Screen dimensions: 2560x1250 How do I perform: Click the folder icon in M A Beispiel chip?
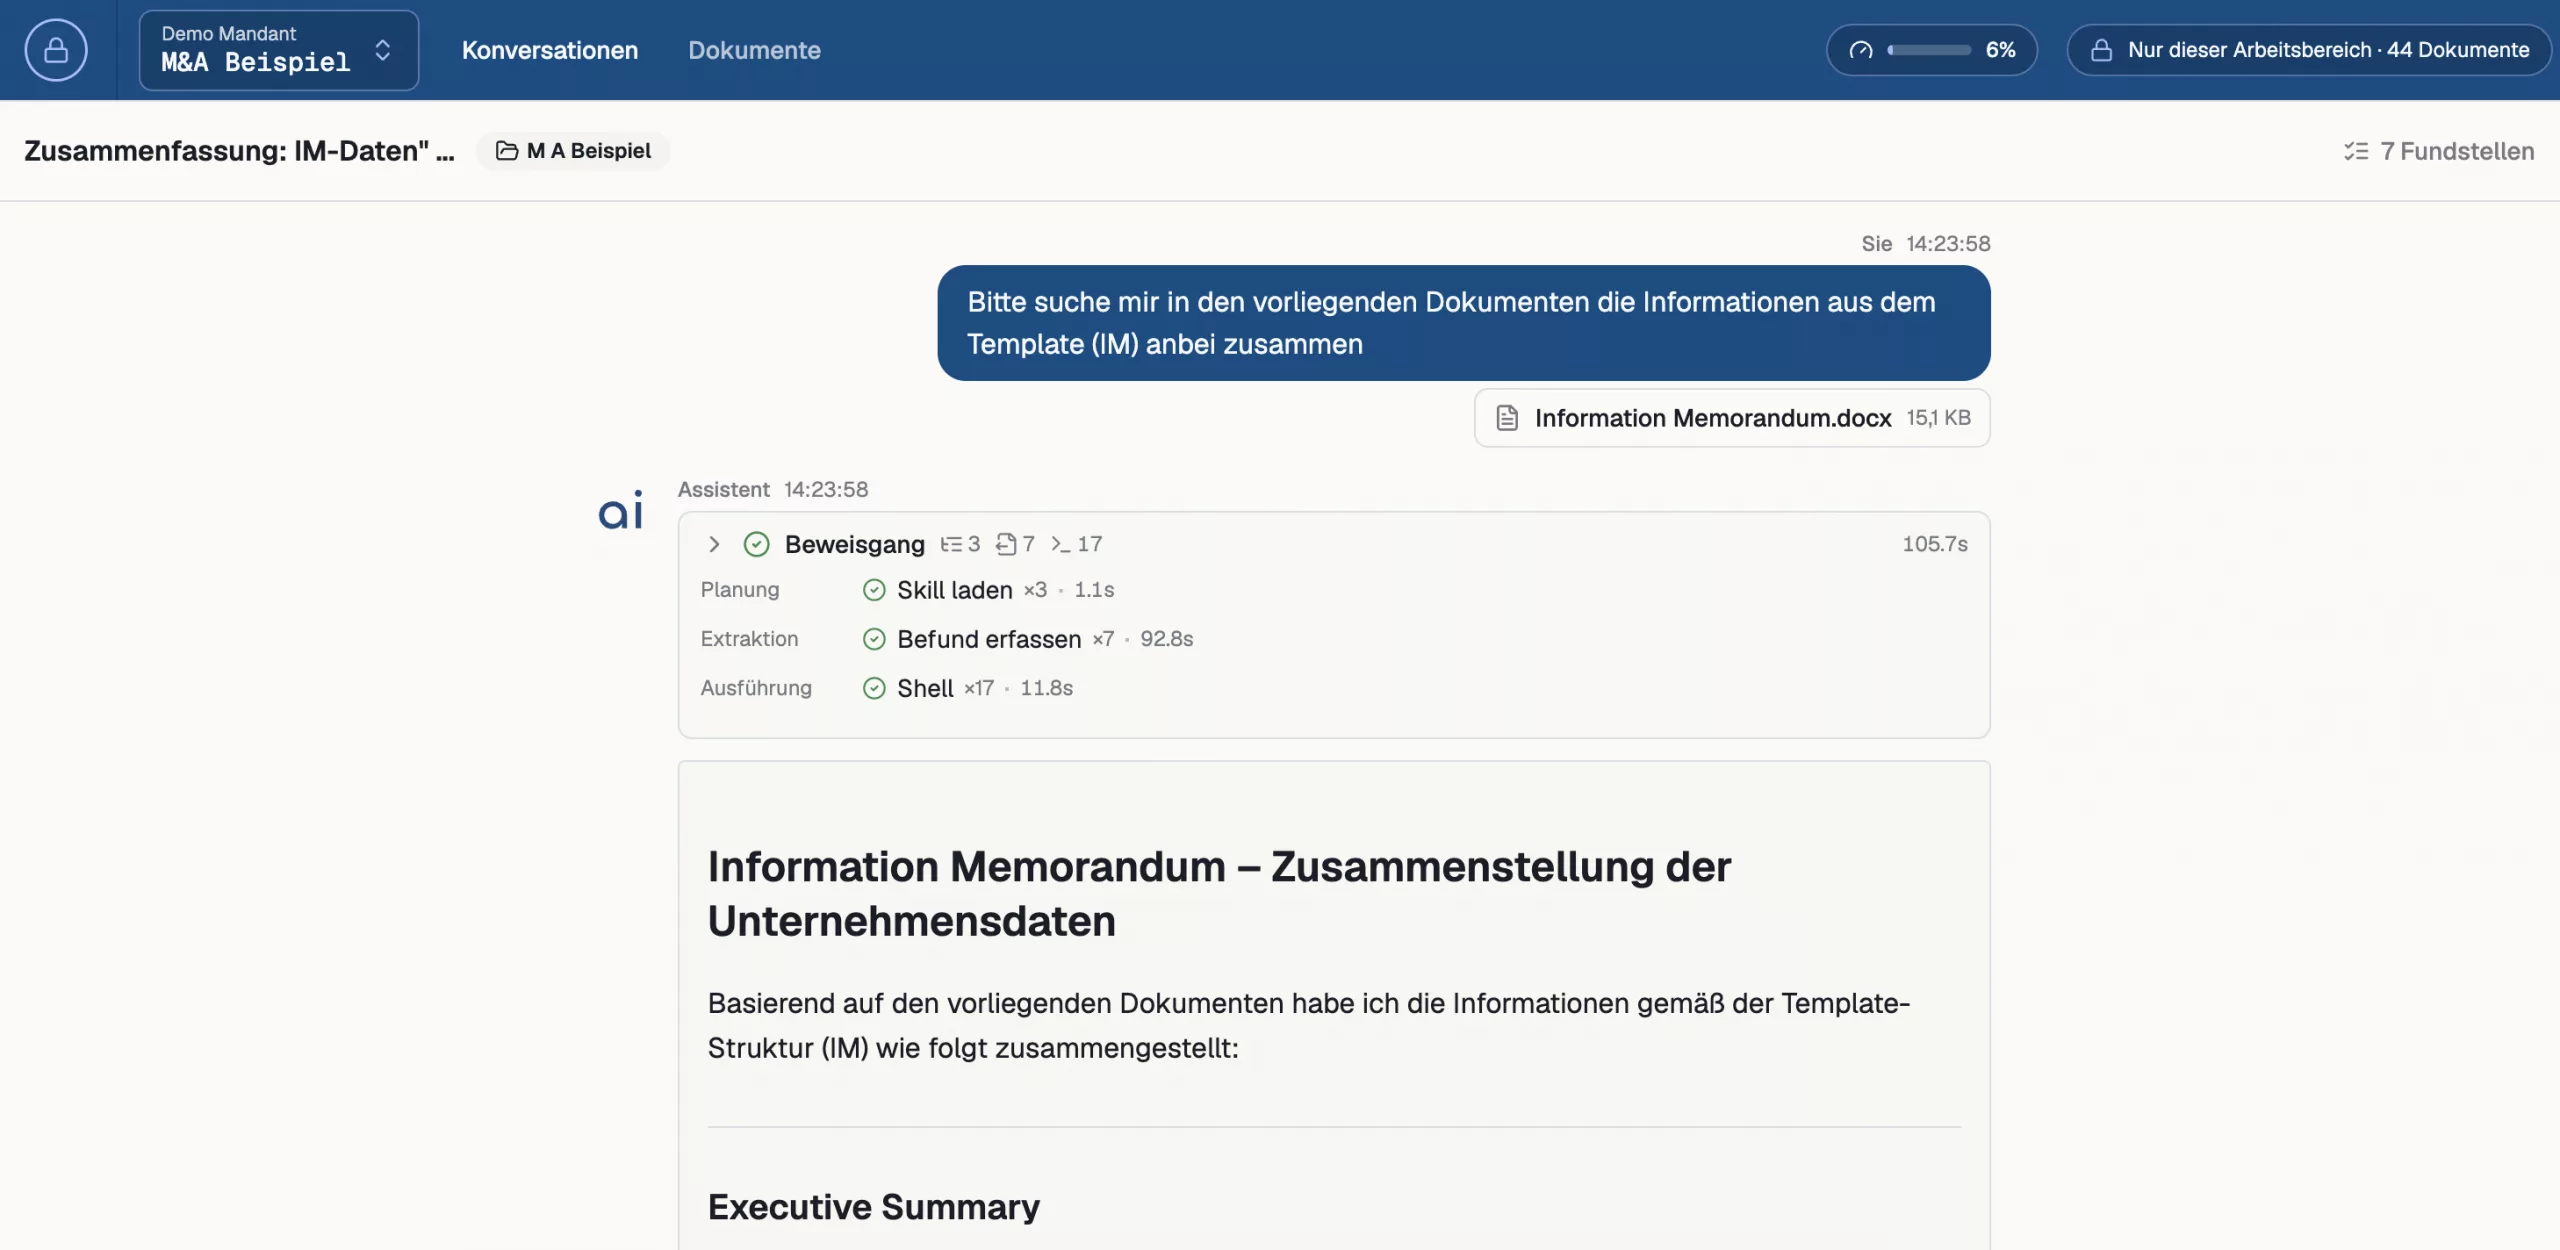pyautogui.click(x=507, y=151)
